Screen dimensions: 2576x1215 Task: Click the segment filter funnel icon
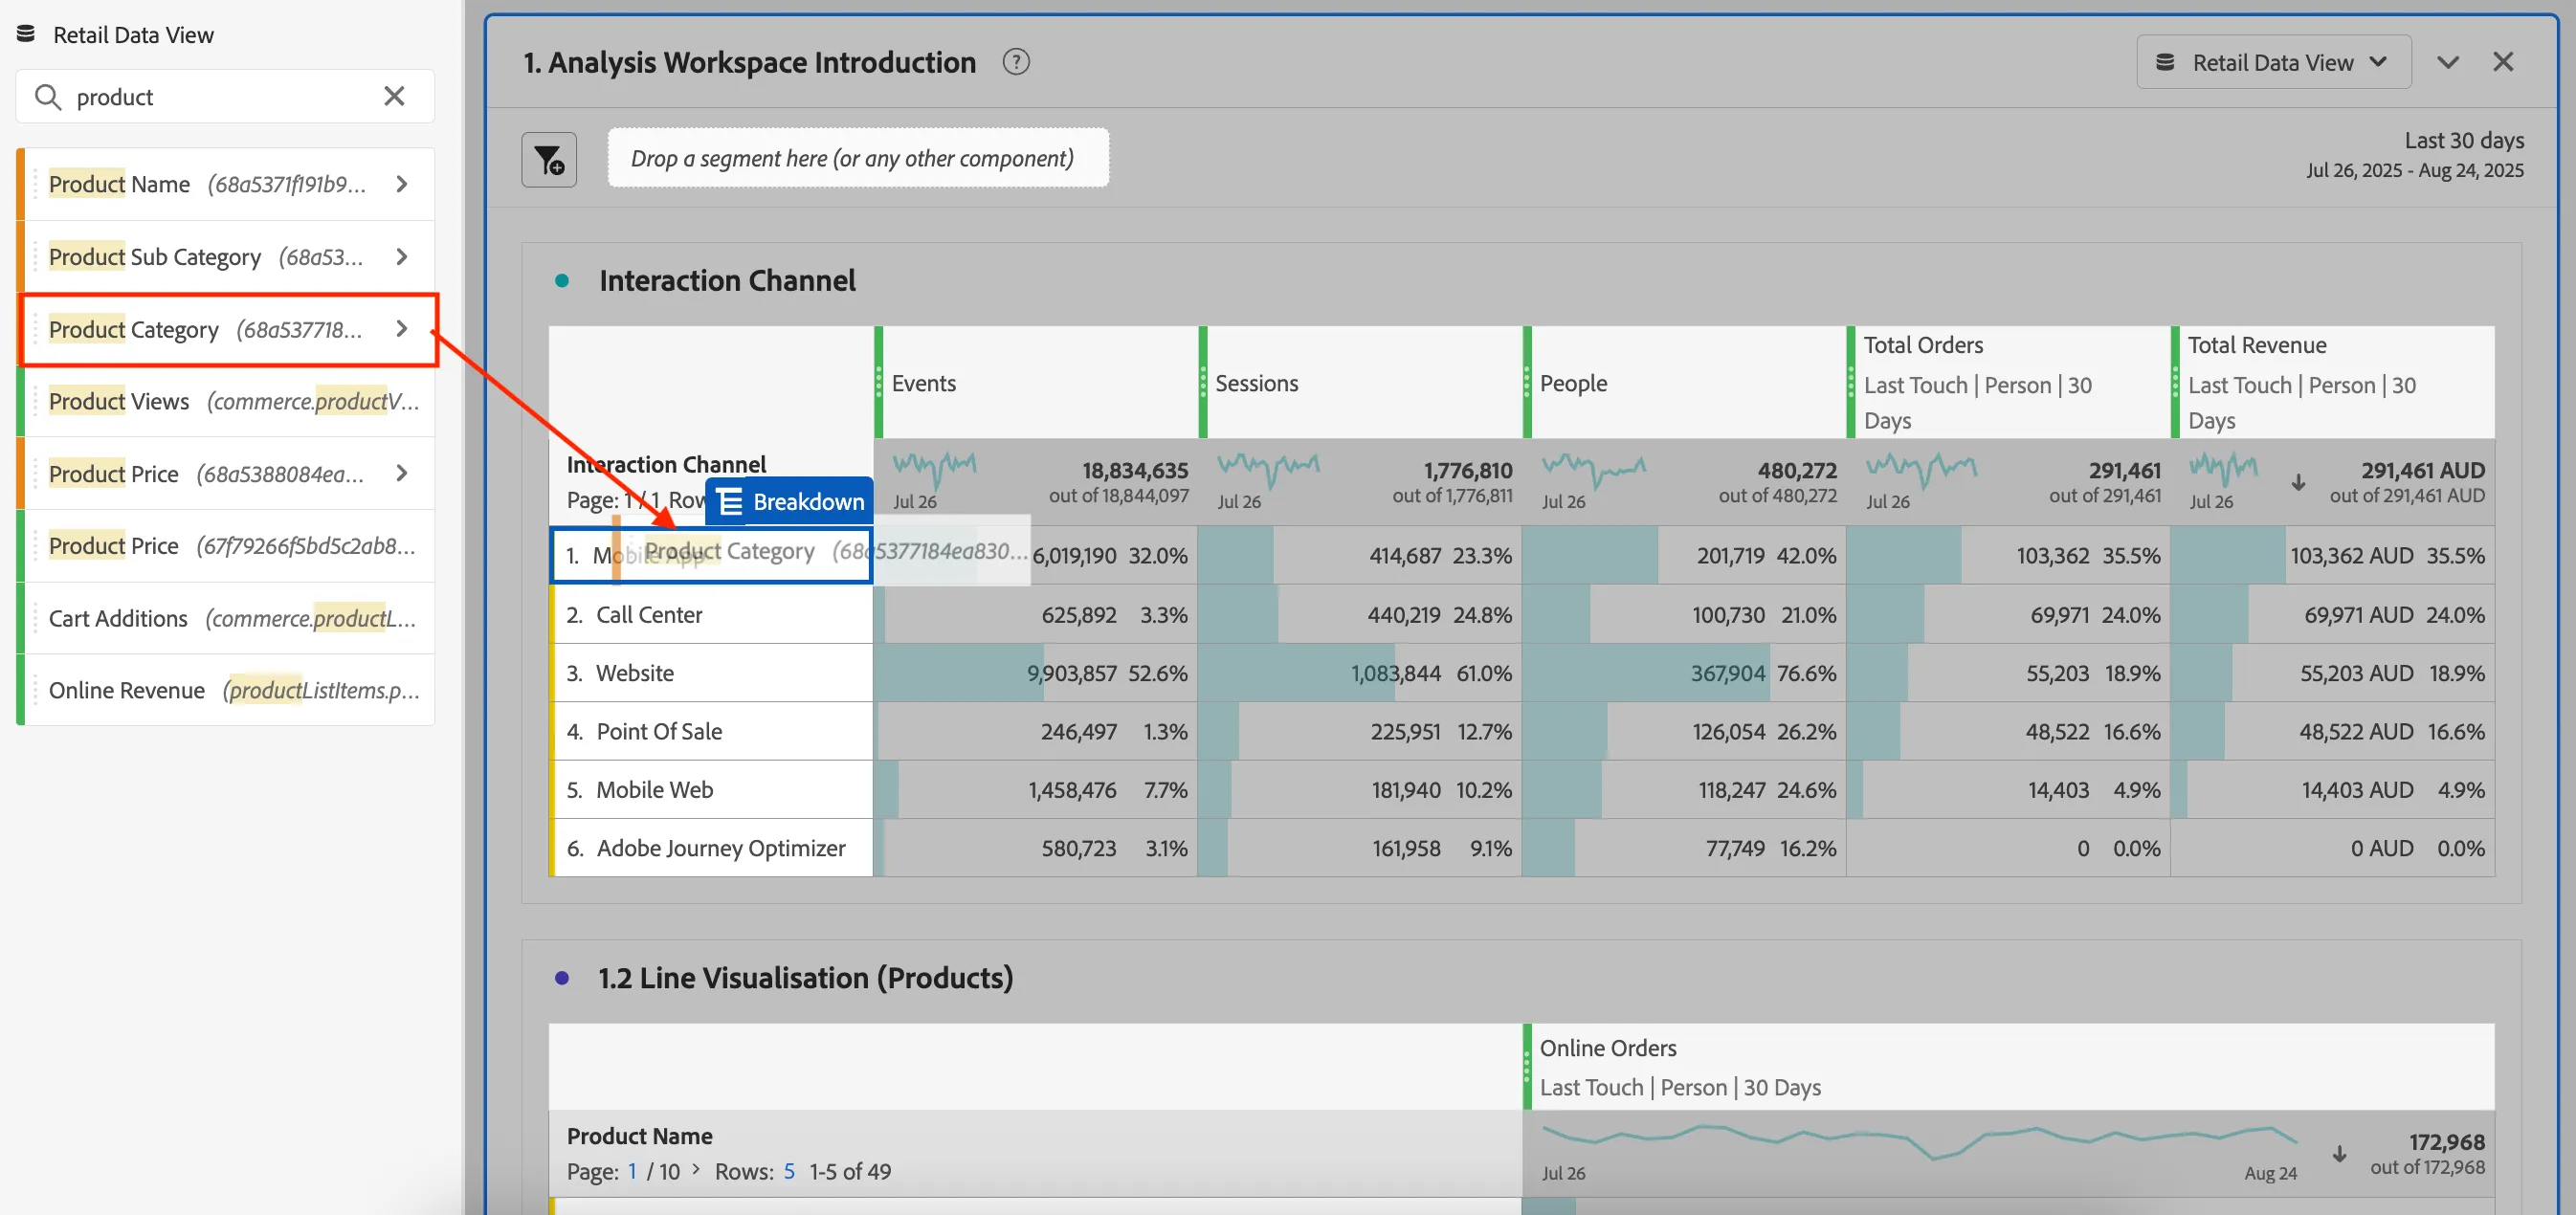click(x=549, y=159)
